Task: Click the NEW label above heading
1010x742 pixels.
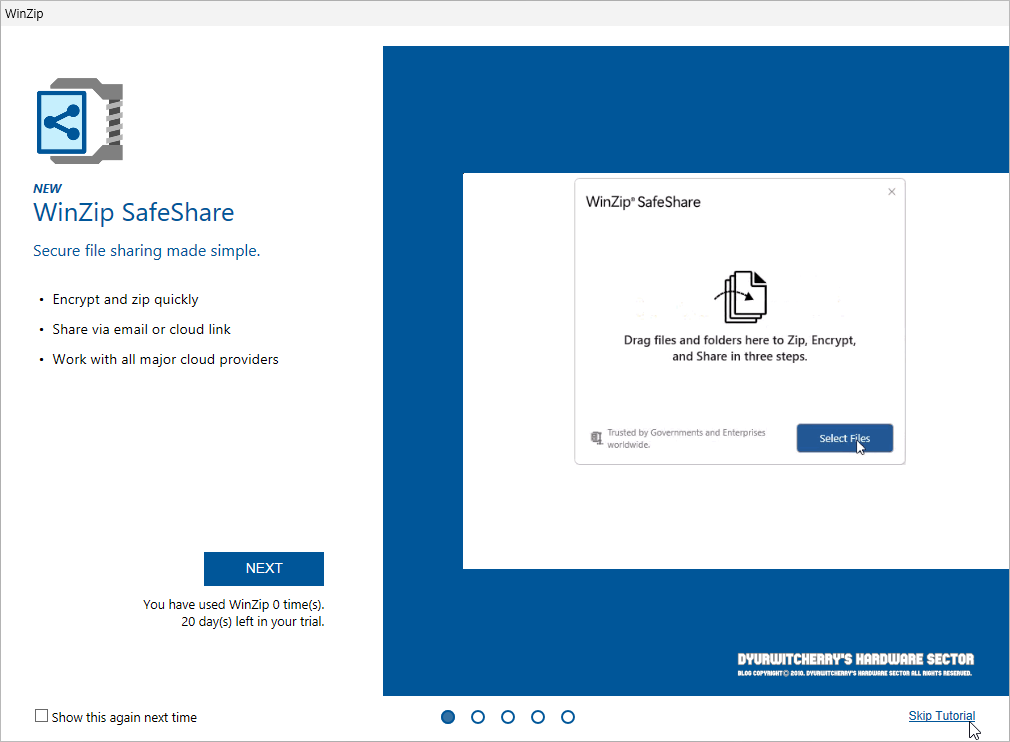Action: [47, 188]
